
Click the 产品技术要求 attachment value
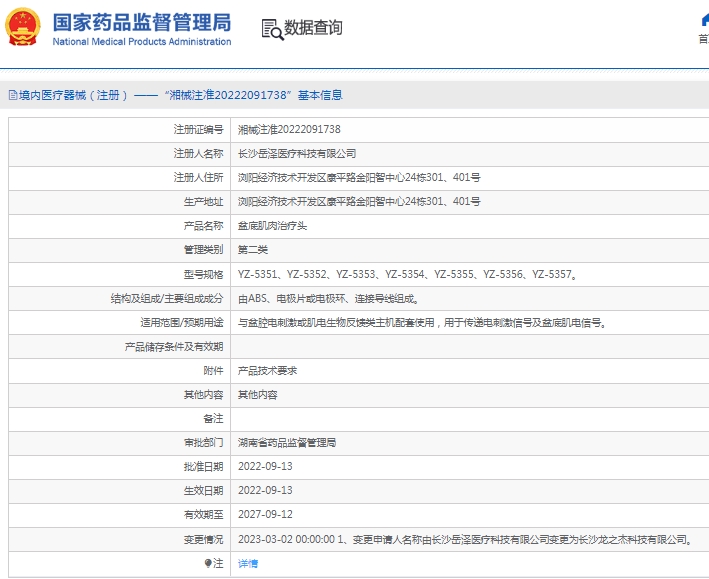click(x=267, y=371)
